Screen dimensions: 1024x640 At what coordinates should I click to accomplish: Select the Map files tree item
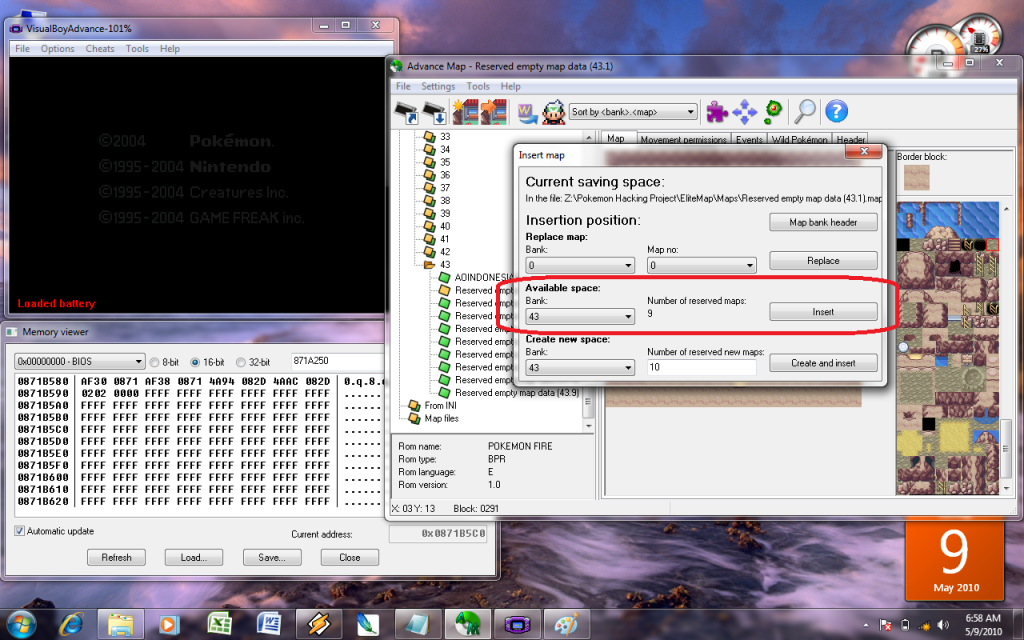pos(441,418)
